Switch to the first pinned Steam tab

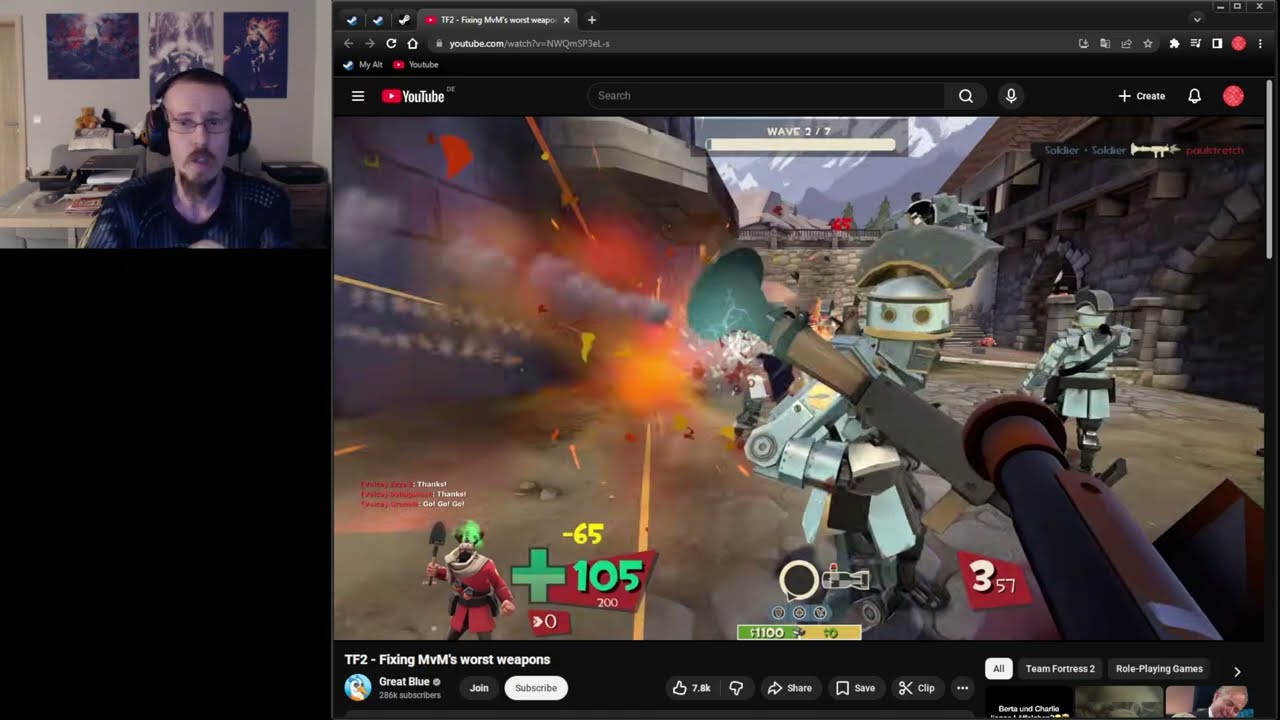pyautogui.click(x=352, y=20)
